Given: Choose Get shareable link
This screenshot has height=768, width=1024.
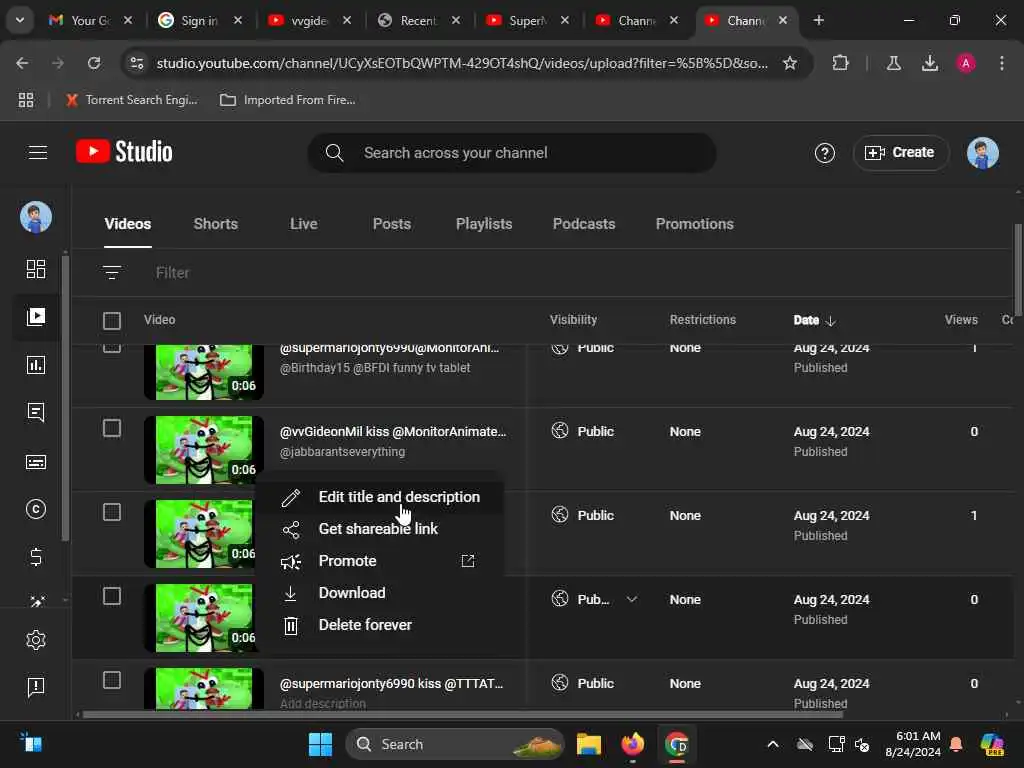Looking at the screenshot, I should pos(379,529).
